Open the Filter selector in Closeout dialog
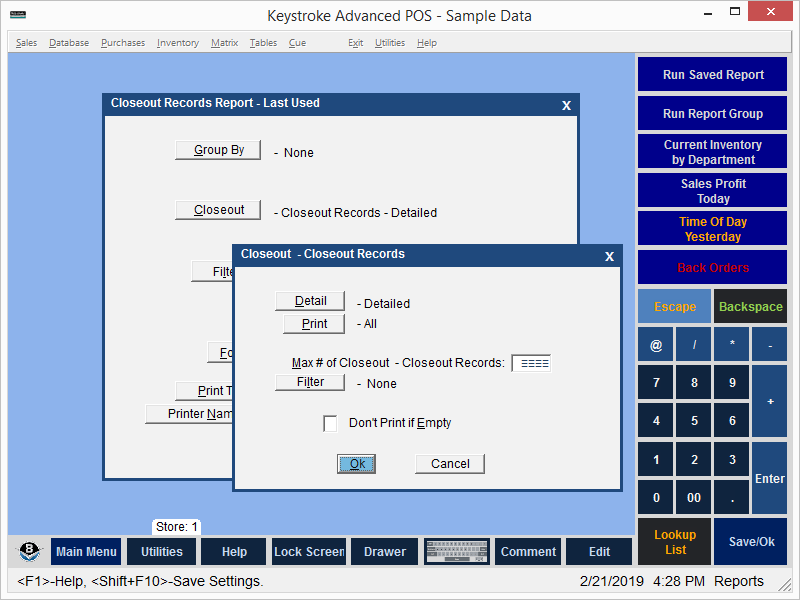800x600 pixels. [310, 382]
